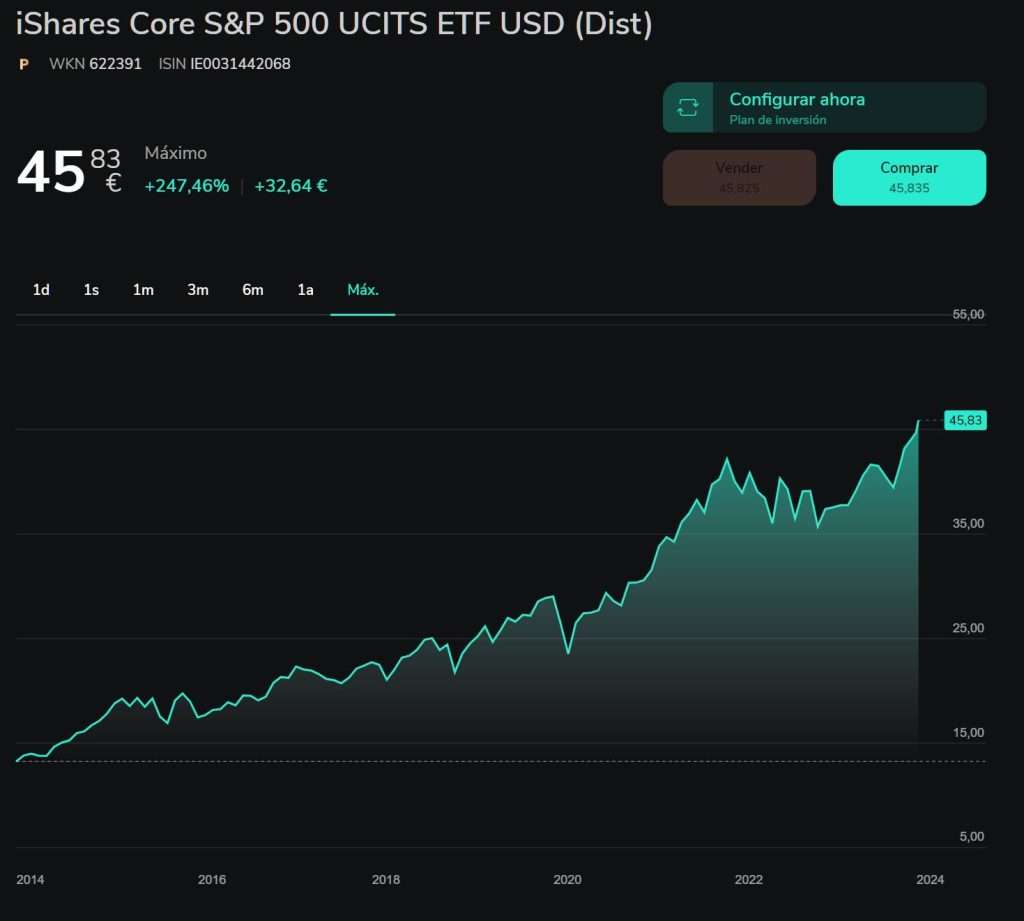This screenshot has height=921, width=1024.
Task: Choose the 6m timeframe
Action: click(252, 290)
